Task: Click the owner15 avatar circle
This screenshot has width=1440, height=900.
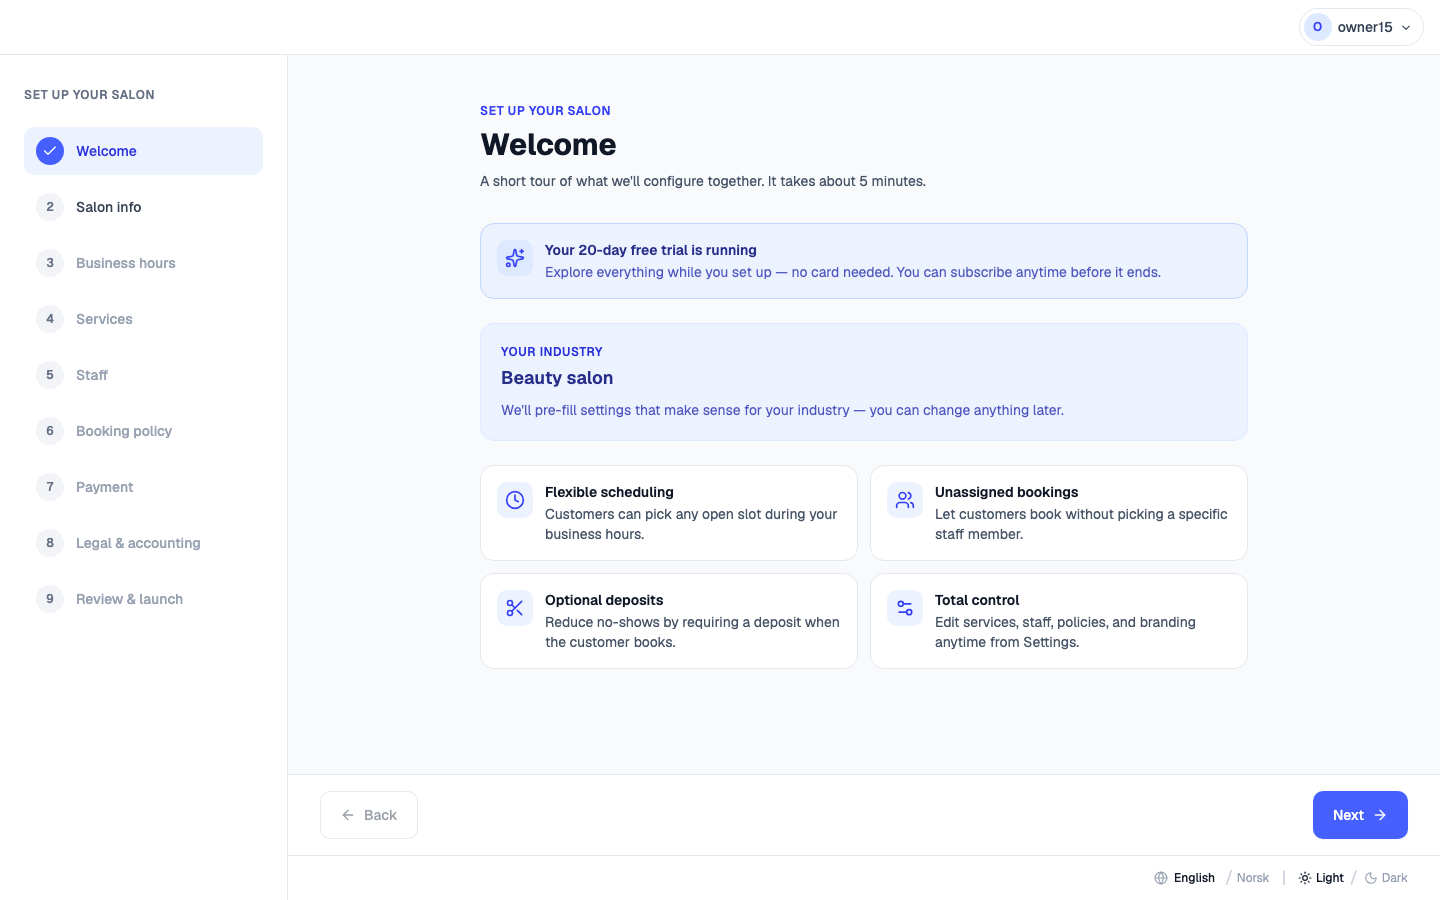Action: [x=1318, y=27]
